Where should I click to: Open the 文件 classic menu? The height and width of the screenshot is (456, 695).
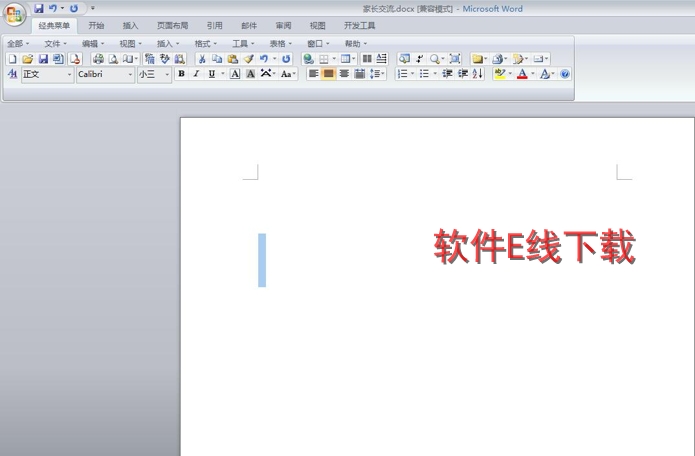55,44
